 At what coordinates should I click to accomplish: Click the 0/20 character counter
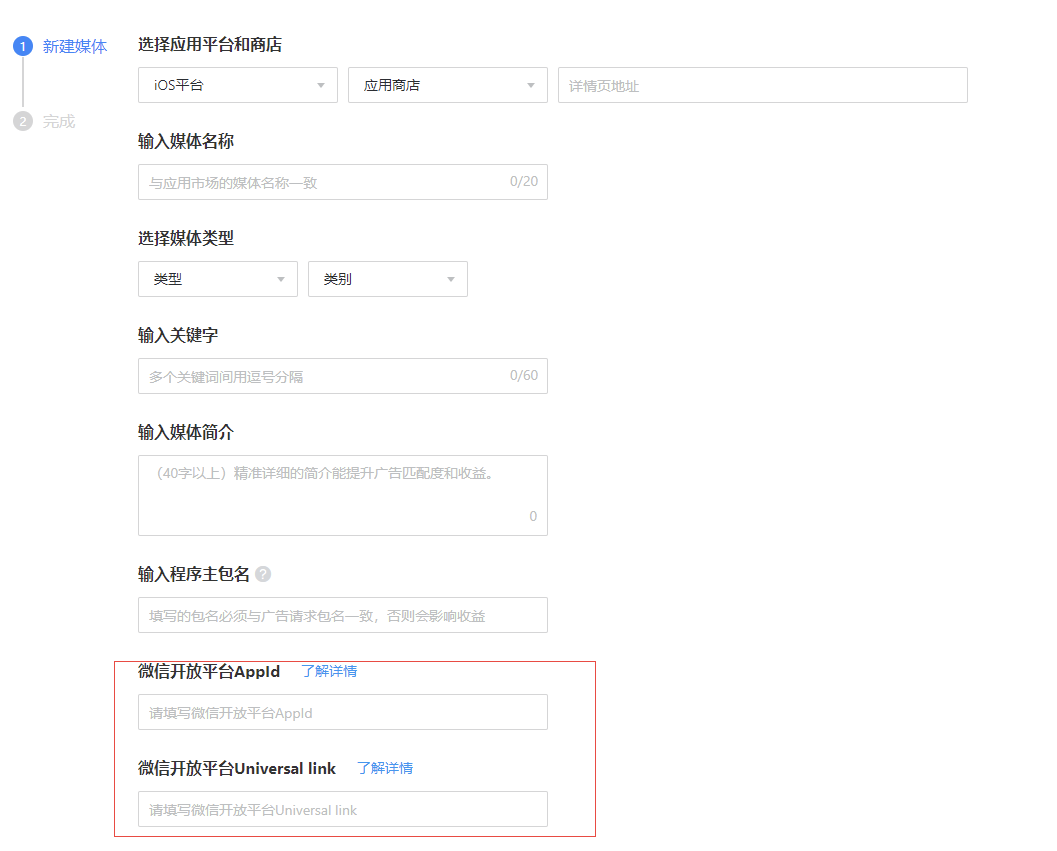(x=524, y=181)
